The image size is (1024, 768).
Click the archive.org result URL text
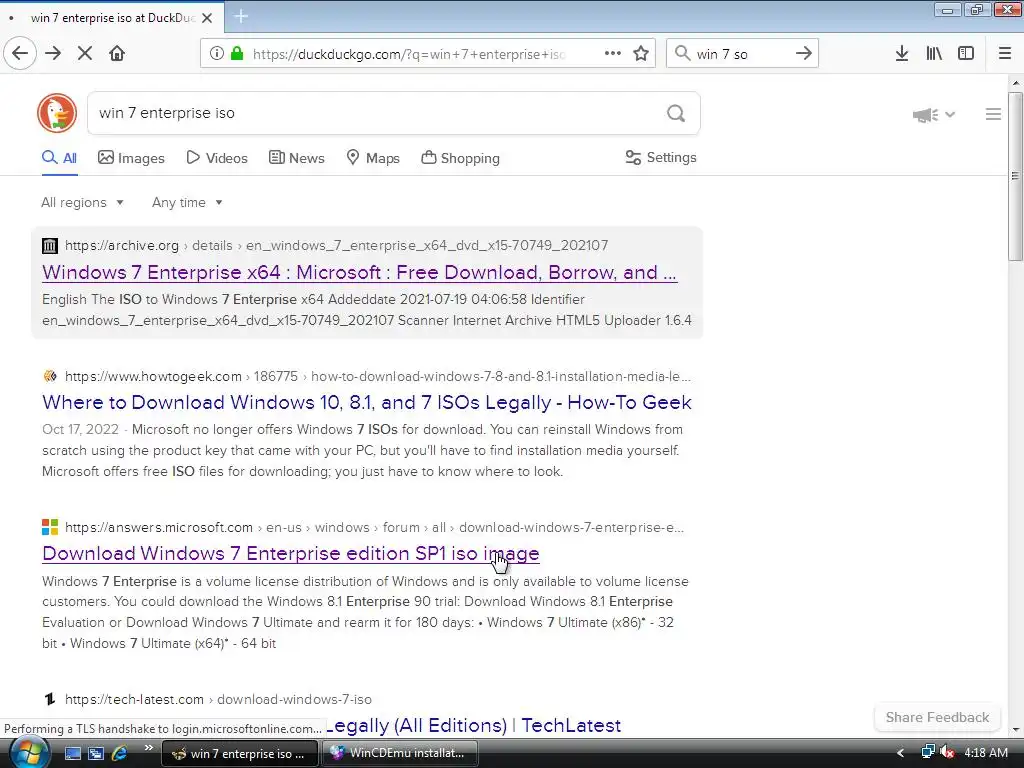336,246
